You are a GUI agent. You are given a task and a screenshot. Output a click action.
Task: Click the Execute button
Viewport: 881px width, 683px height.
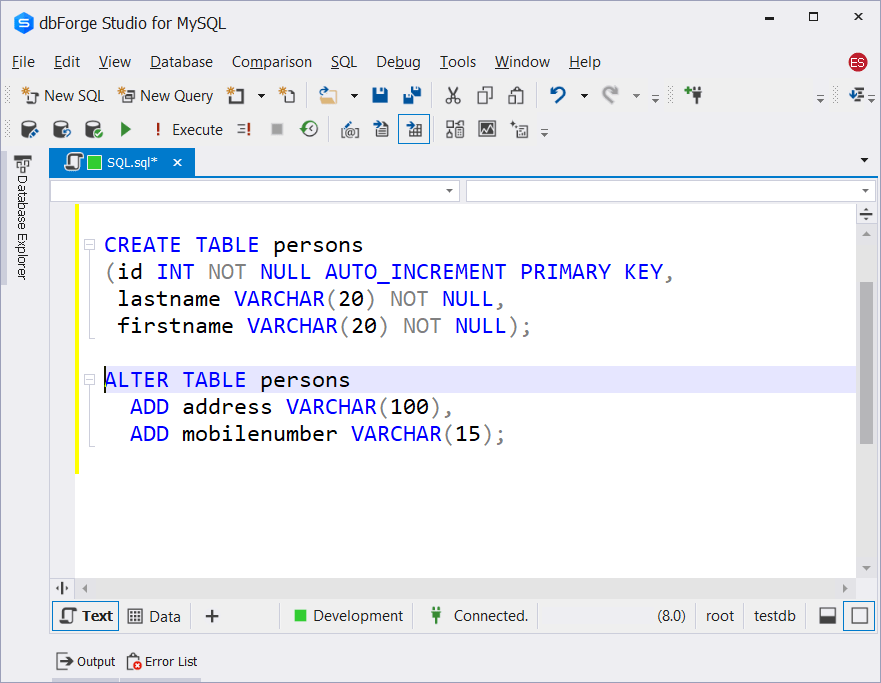coord(189,130)
